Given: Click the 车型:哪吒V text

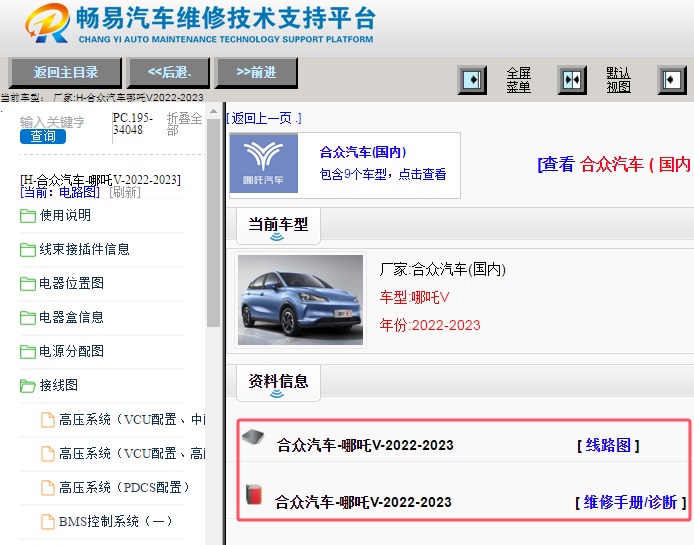Looking at the screenshot, I should click(x=414, y=298).
